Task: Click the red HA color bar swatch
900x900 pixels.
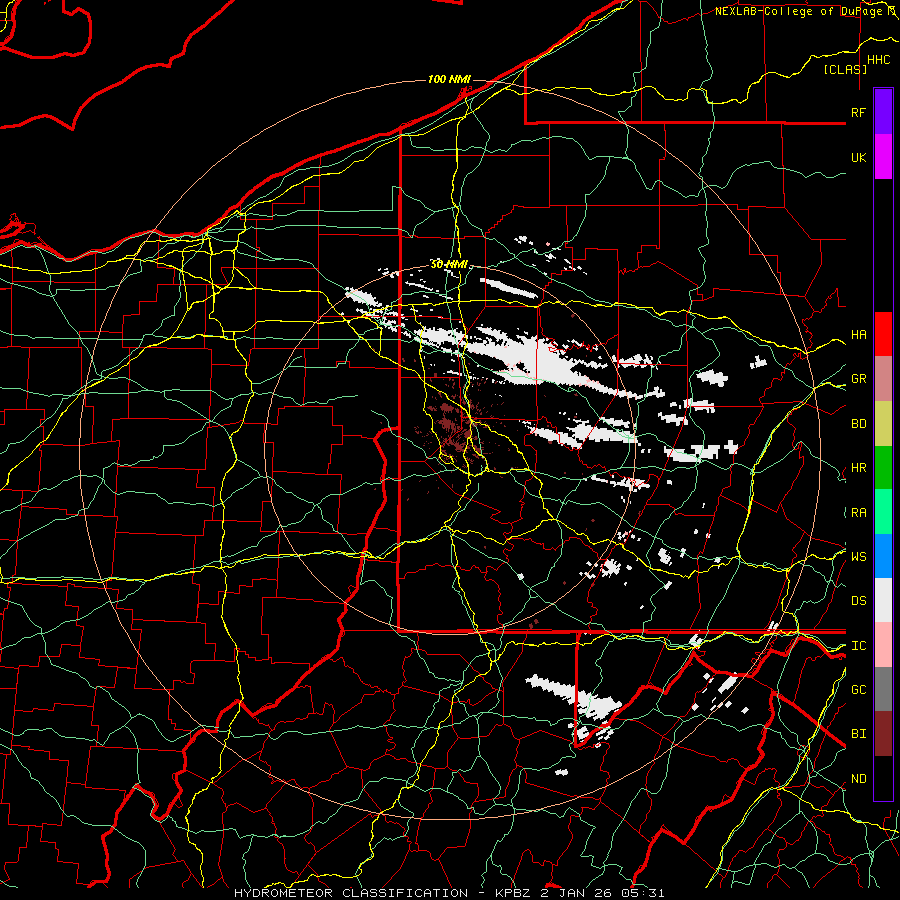Action: (883, 334)
